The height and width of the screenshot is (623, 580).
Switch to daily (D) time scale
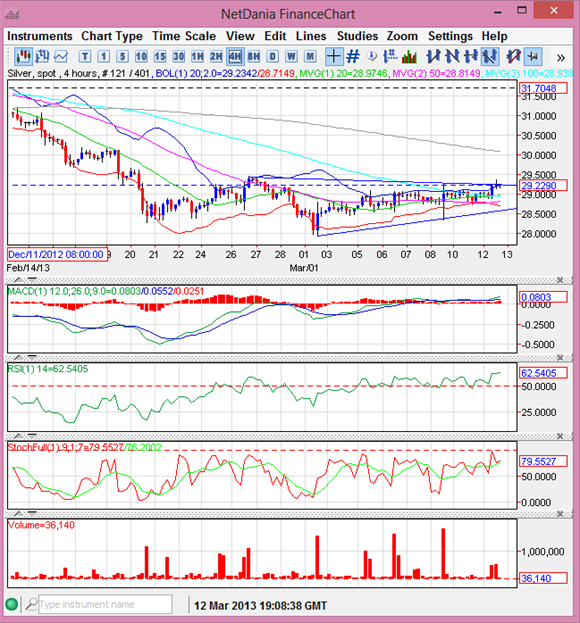pos(273,56)
